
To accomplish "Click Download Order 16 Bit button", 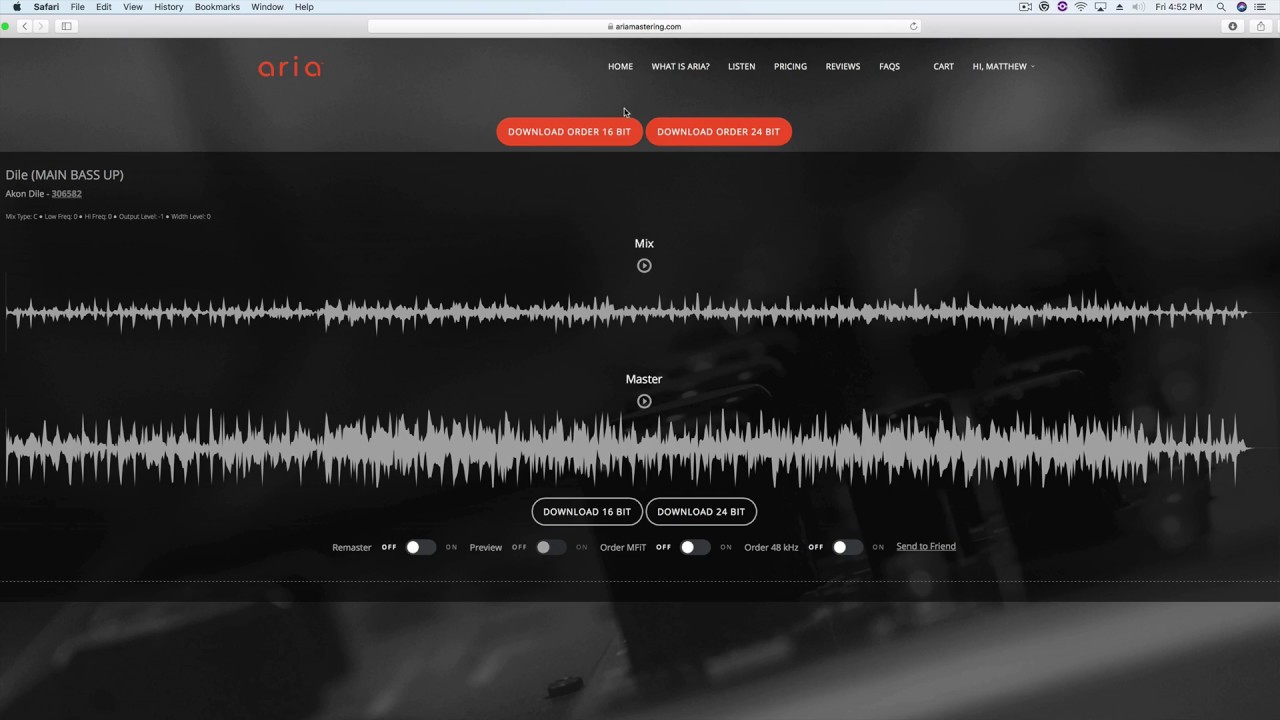I will point(569,132).
